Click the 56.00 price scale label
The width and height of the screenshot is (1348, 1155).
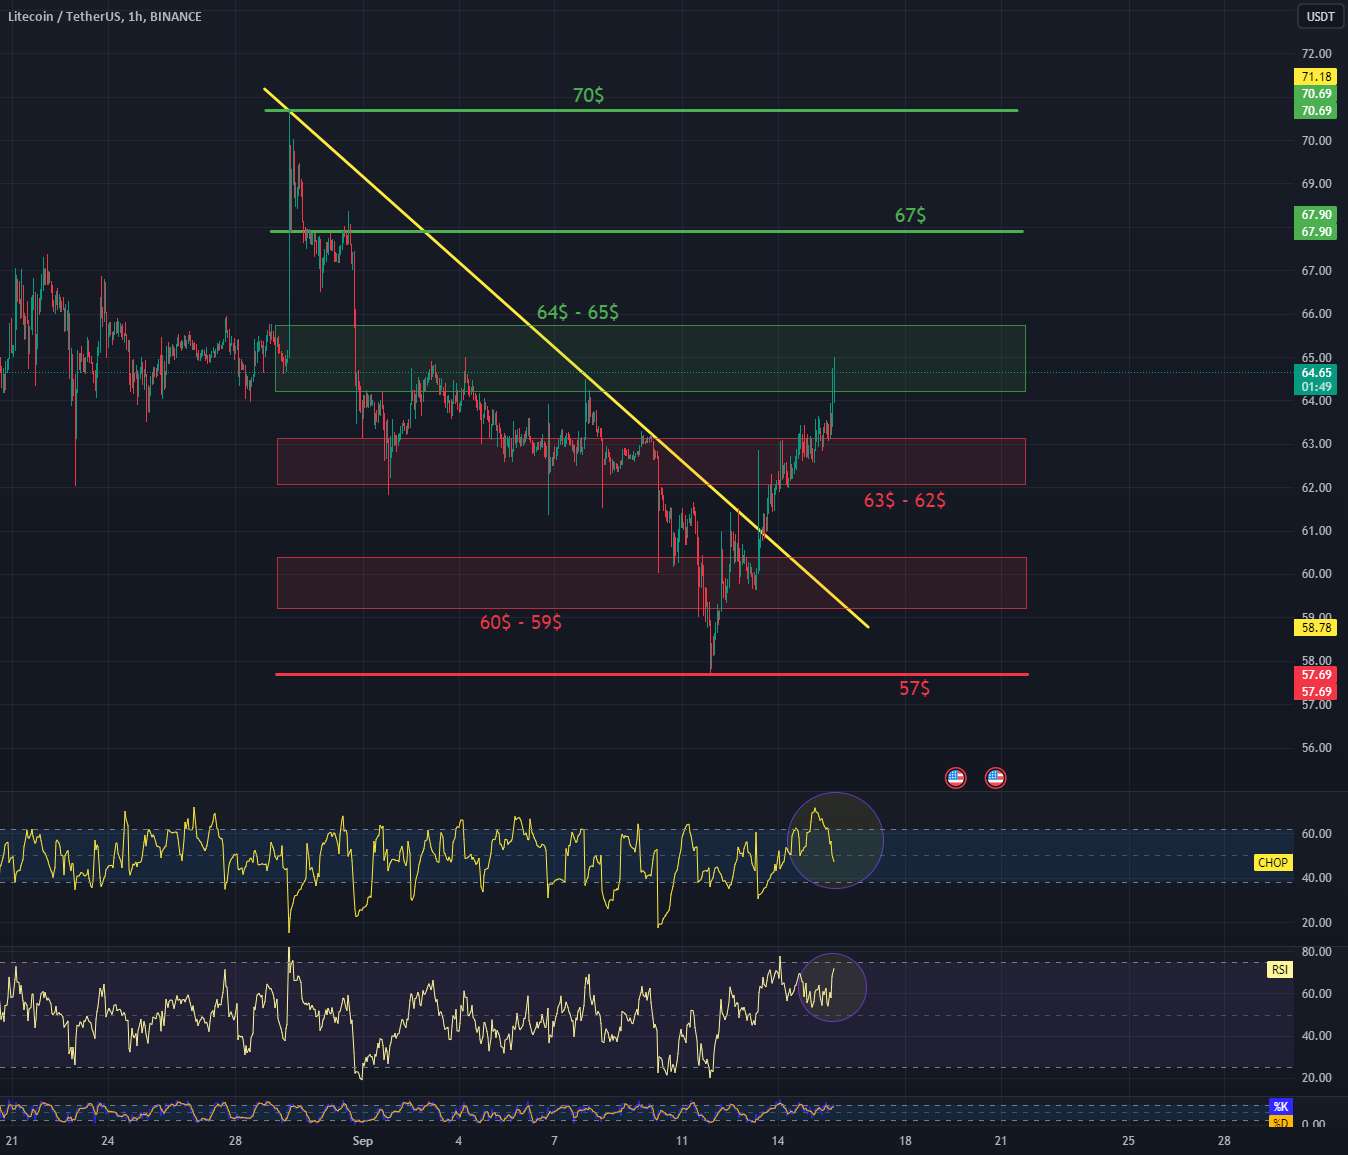click(x=1316, y=748)
